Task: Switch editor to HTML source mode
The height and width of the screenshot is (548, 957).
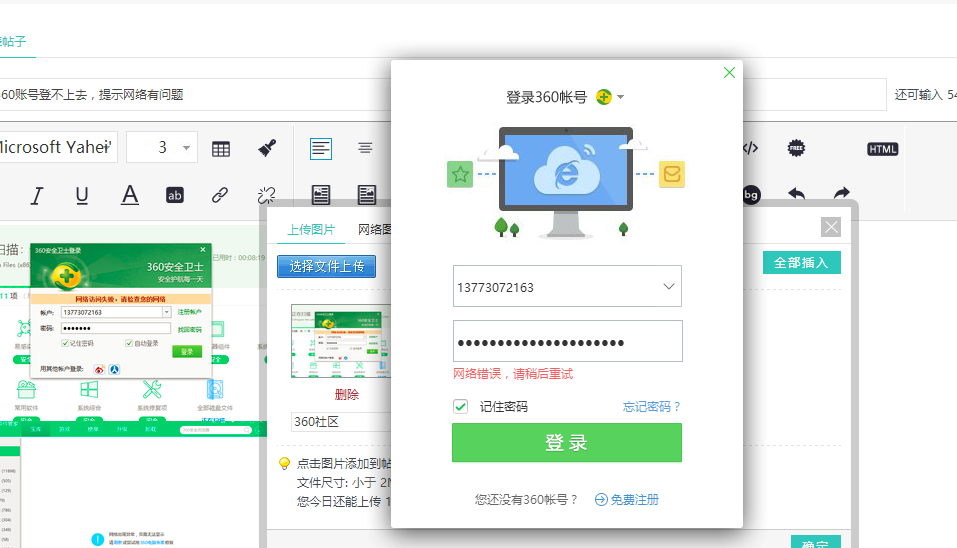Action: click(x=883, y=149)
